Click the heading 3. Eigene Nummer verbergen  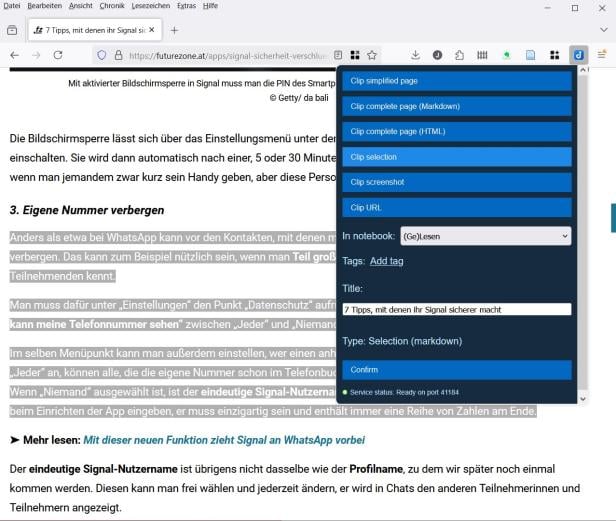click(87, 210)
